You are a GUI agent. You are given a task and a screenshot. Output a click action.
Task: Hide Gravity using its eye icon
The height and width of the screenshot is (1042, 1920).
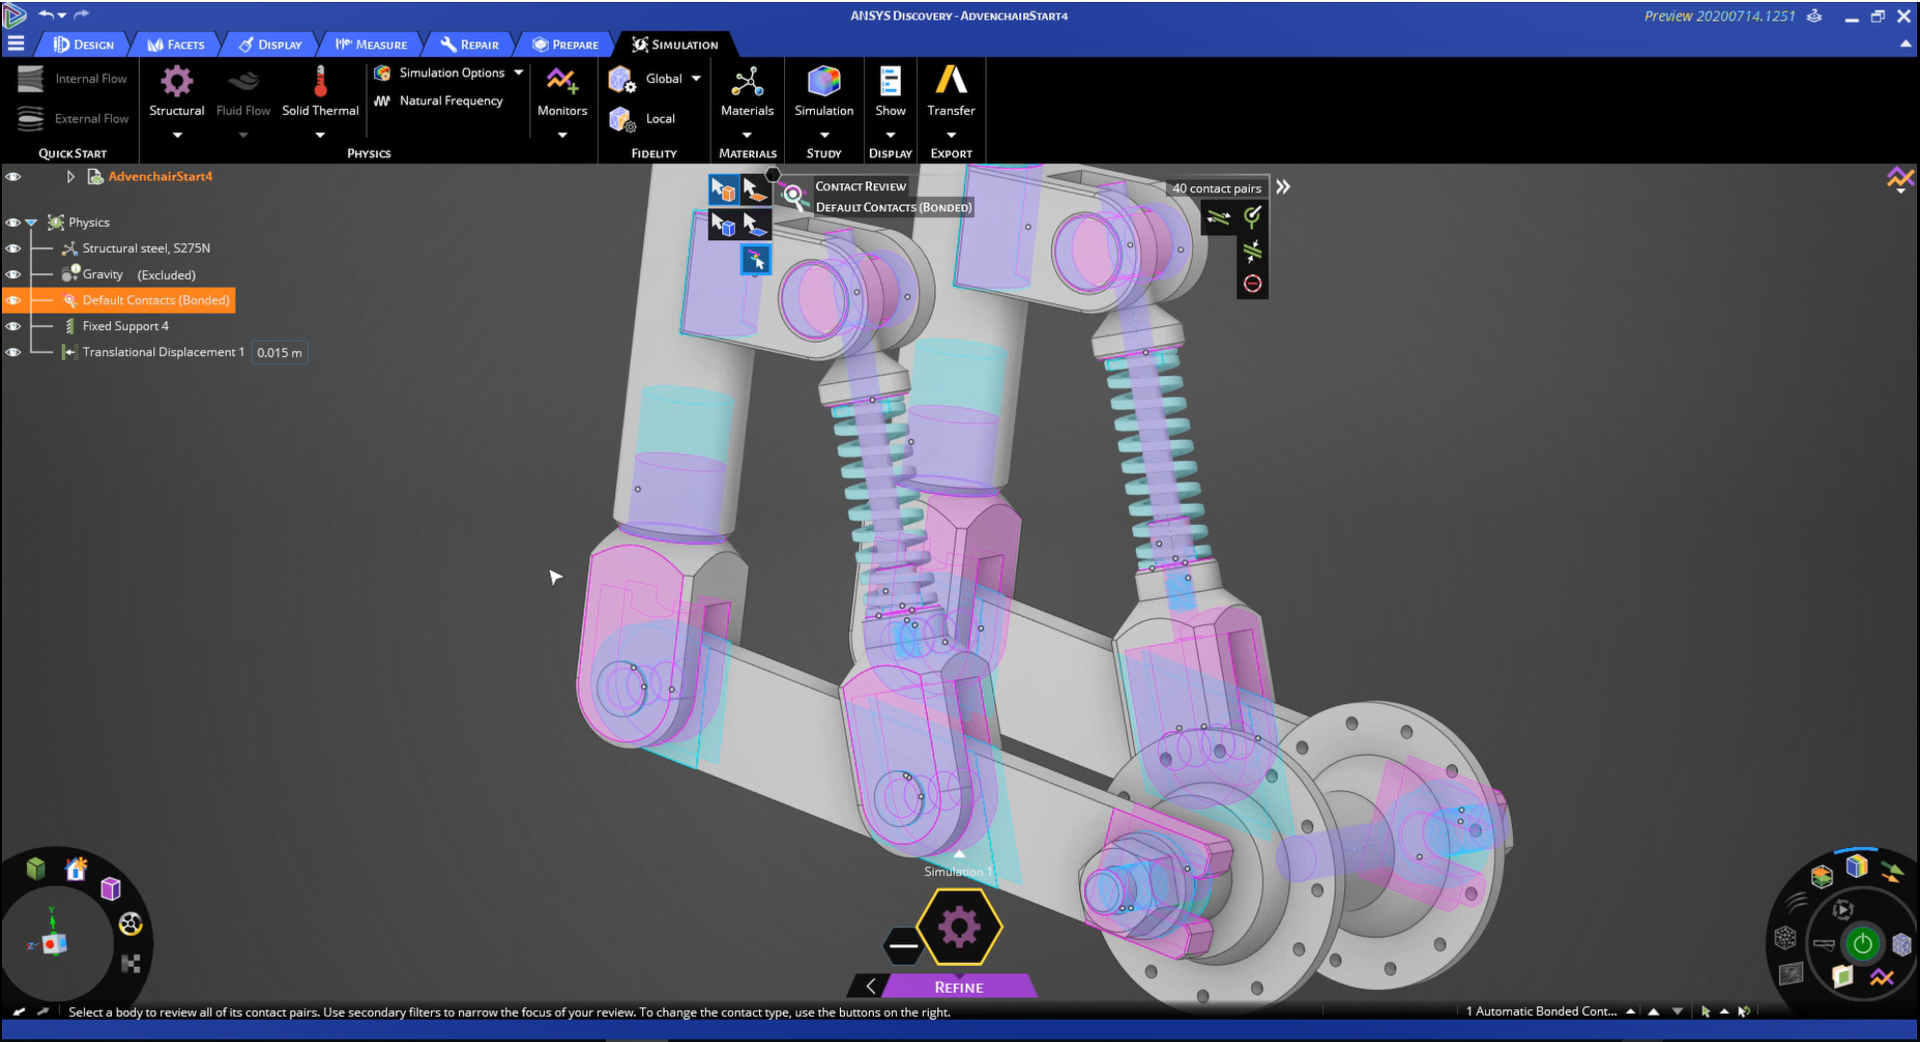click(x=13, y=274)
